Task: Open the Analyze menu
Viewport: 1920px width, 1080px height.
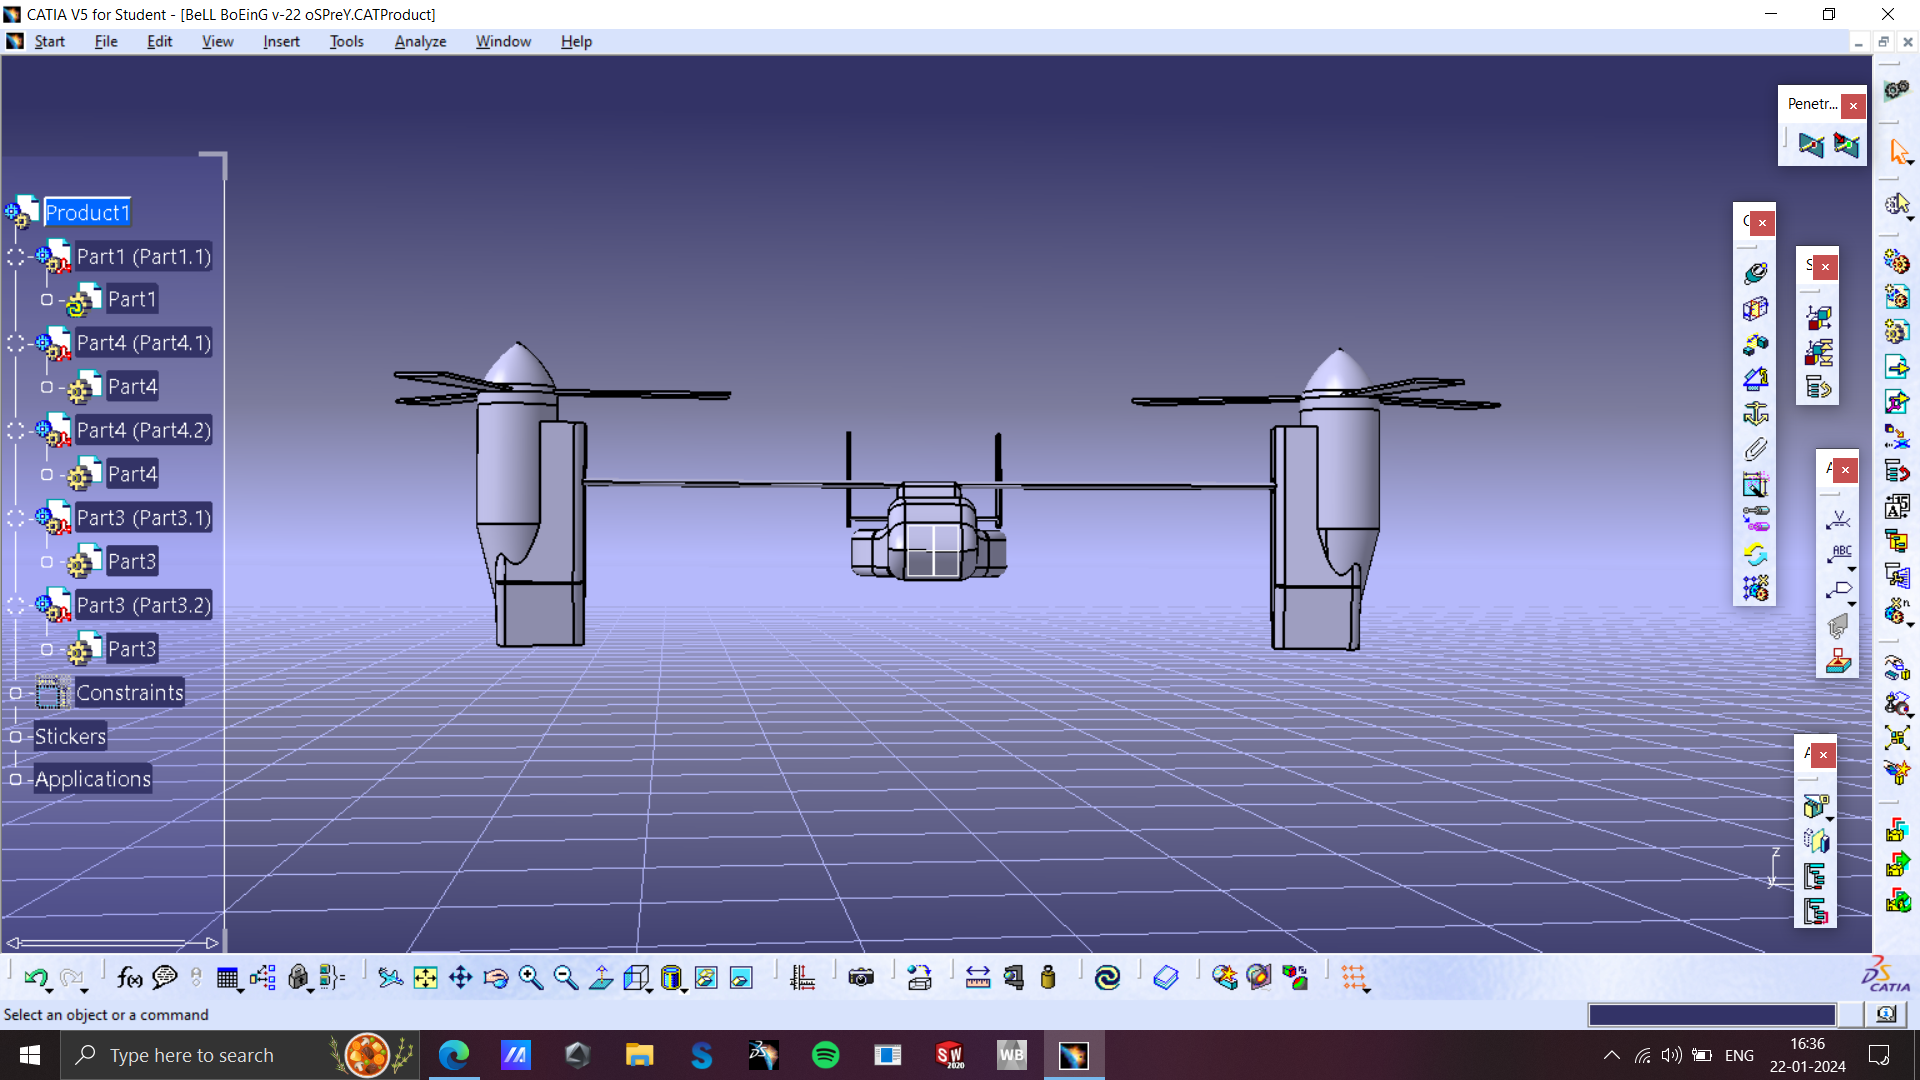Action: pos(420,41)
